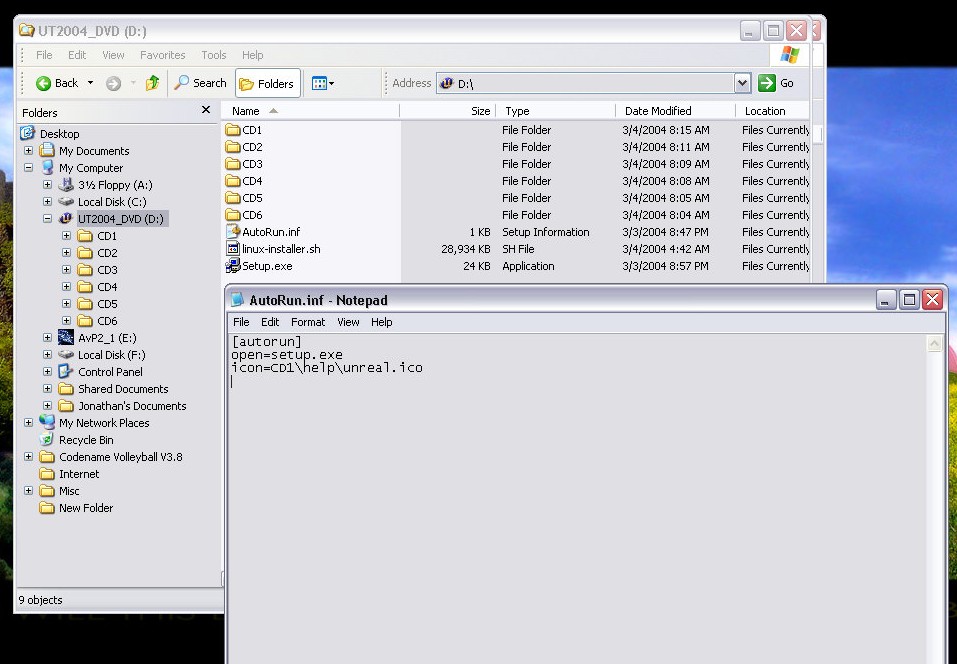Image resolution: width=957 pixels, height=664 pixels.
Task: Select the New Folder tree item
Action: [85, 508]
